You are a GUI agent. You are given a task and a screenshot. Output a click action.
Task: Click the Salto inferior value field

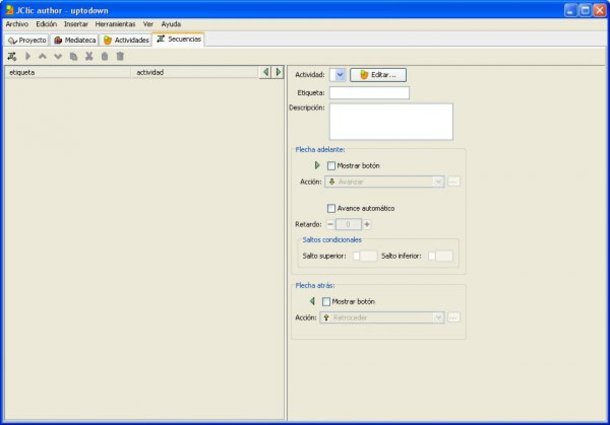click(444, 256)
